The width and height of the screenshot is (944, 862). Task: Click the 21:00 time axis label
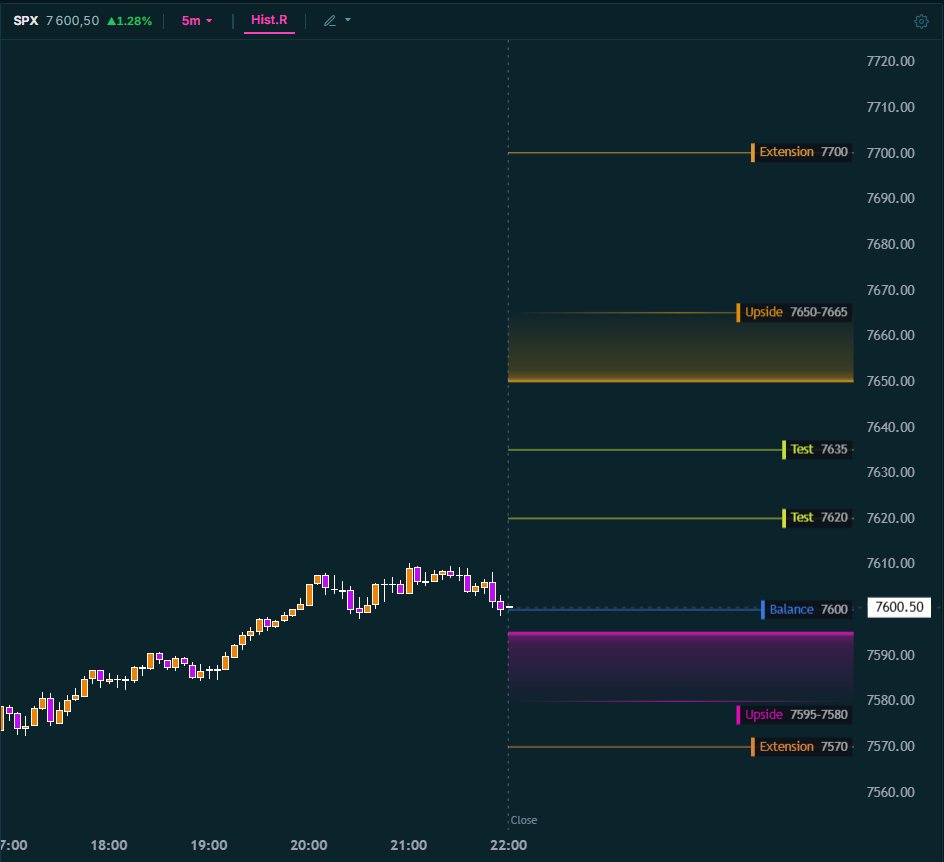pos(409,845)
